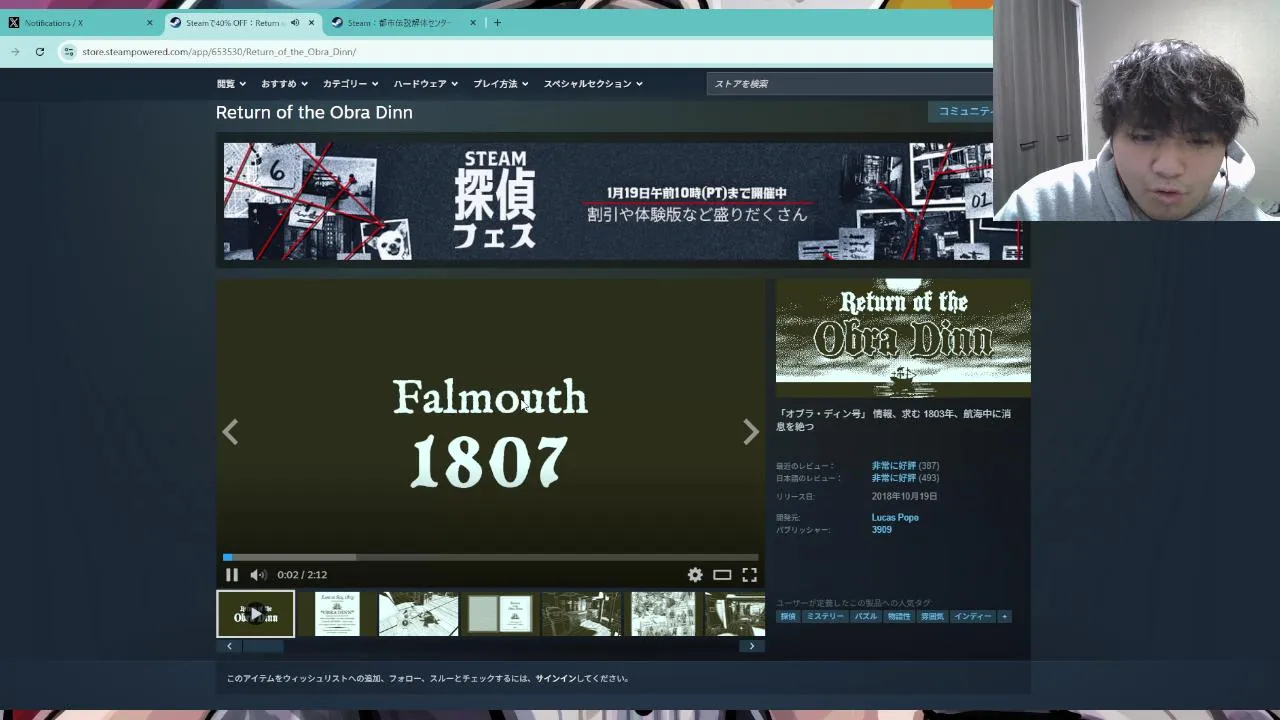Image resolution: width=1280 pixels, height=720 pixels.
Task: Open the スペシャルセクション dropdown menu
Action: tap(593, 84)
